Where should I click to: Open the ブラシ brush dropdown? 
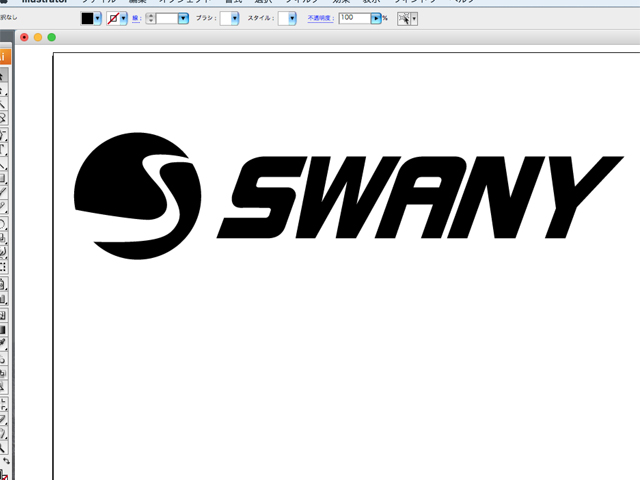[235, 19]
